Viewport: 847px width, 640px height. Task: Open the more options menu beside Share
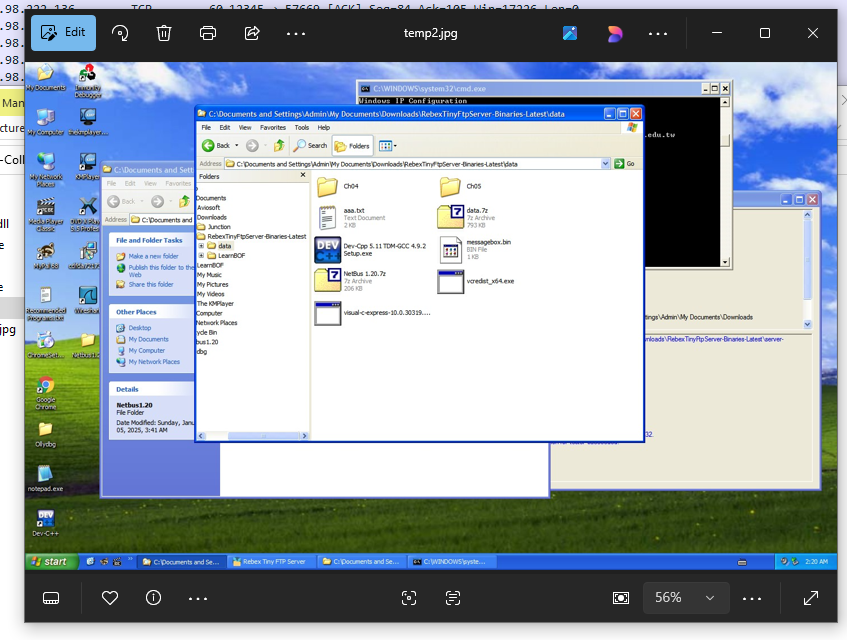coord(296,32)
